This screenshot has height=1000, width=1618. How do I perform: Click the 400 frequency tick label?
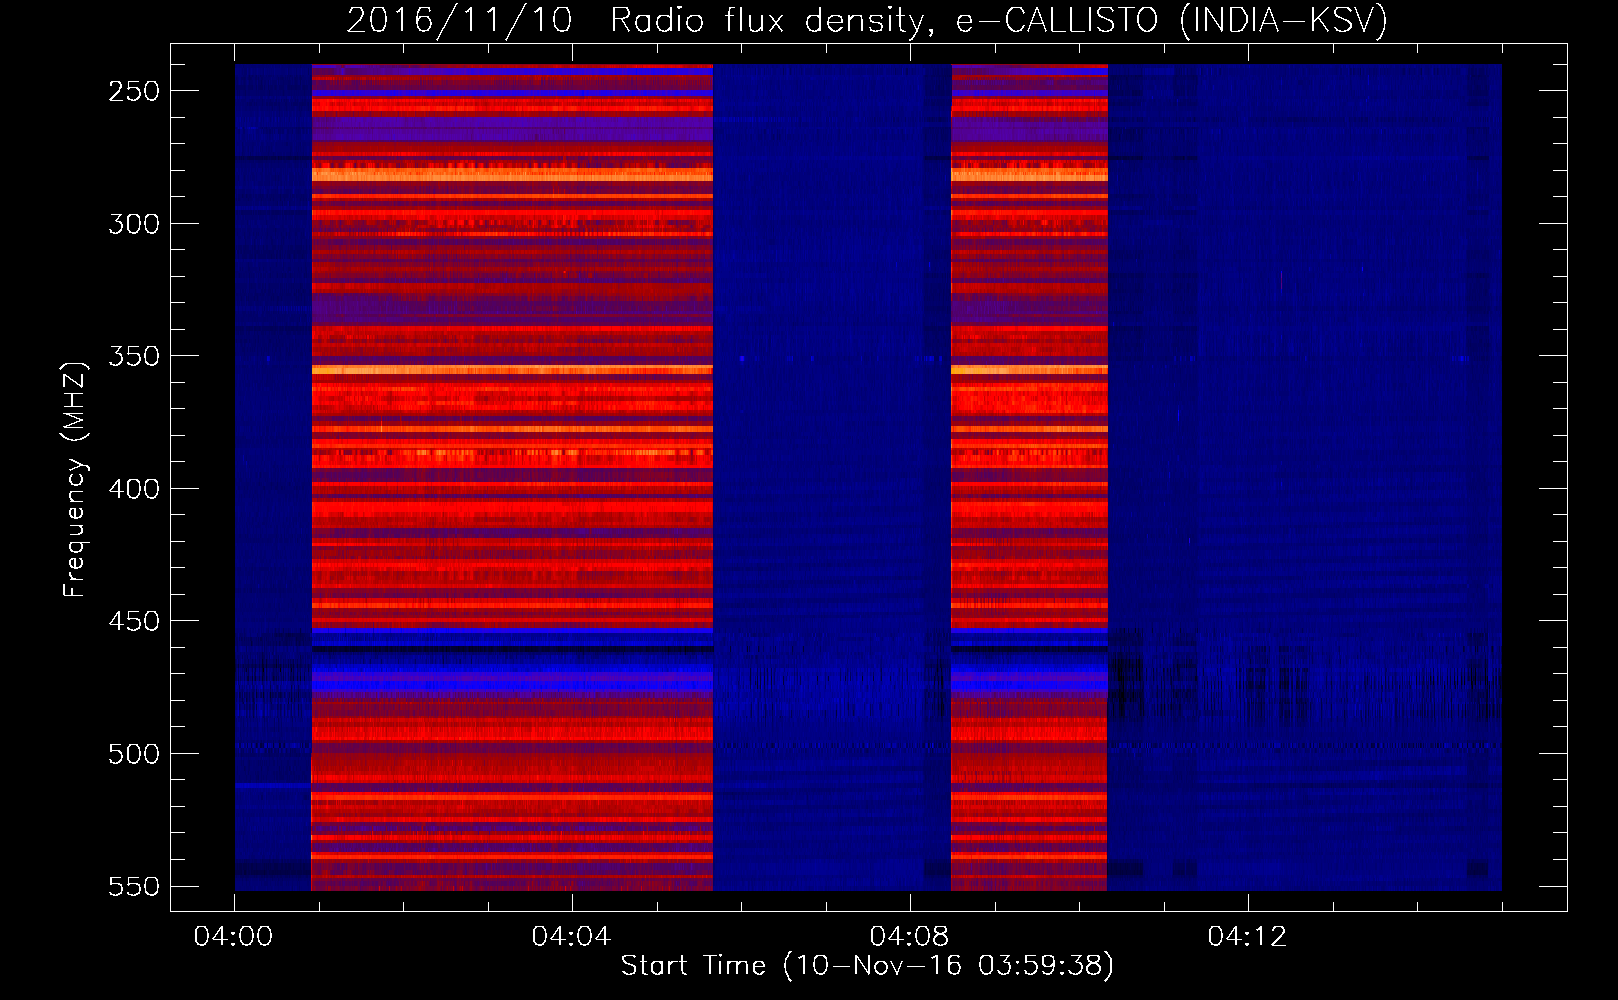pos(134,489)
